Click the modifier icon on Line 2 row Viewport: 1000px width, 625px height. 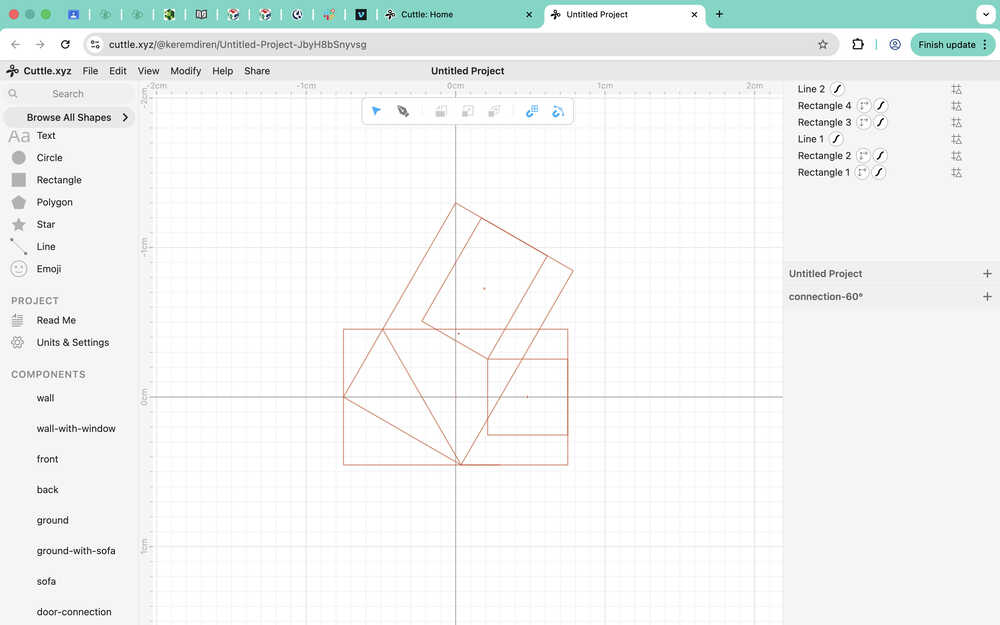coord(957,89)
